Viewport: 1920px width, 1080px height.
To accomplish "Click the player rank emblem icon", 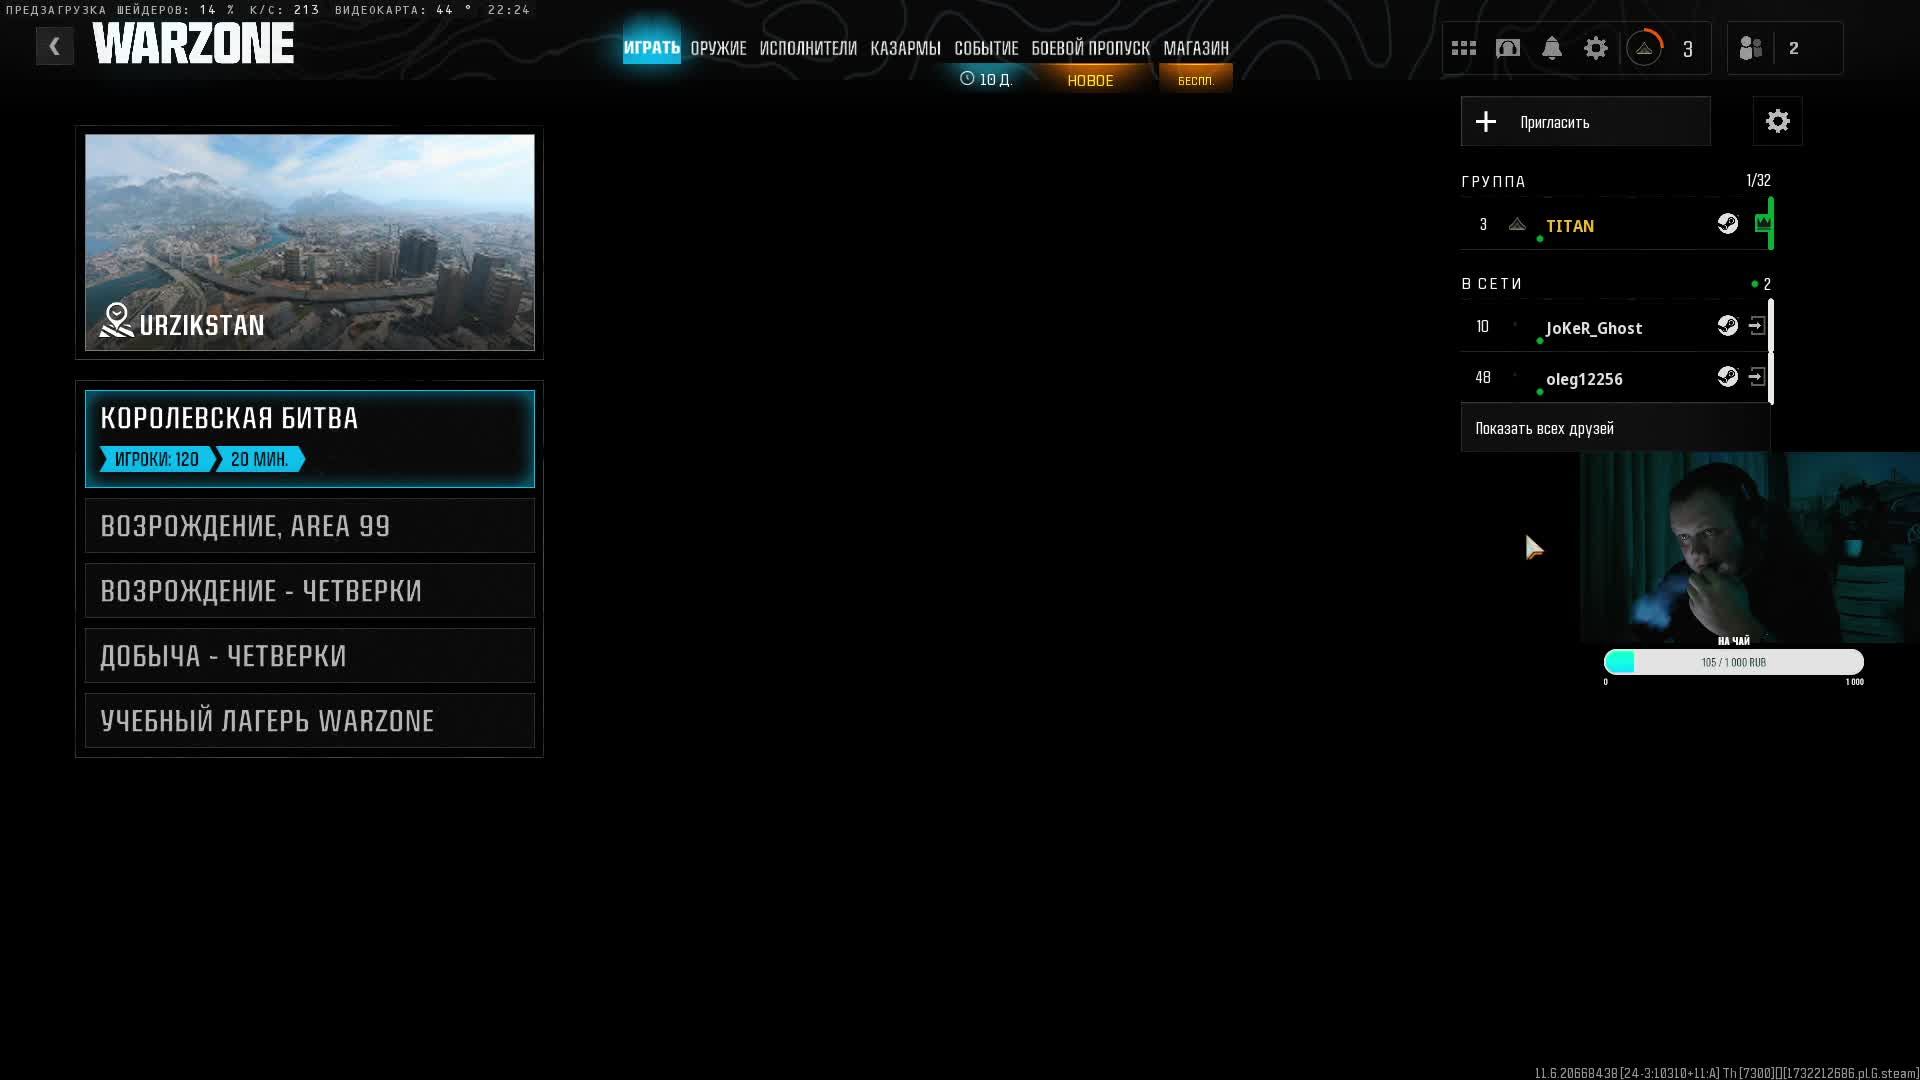I will tap(1644, 48).
